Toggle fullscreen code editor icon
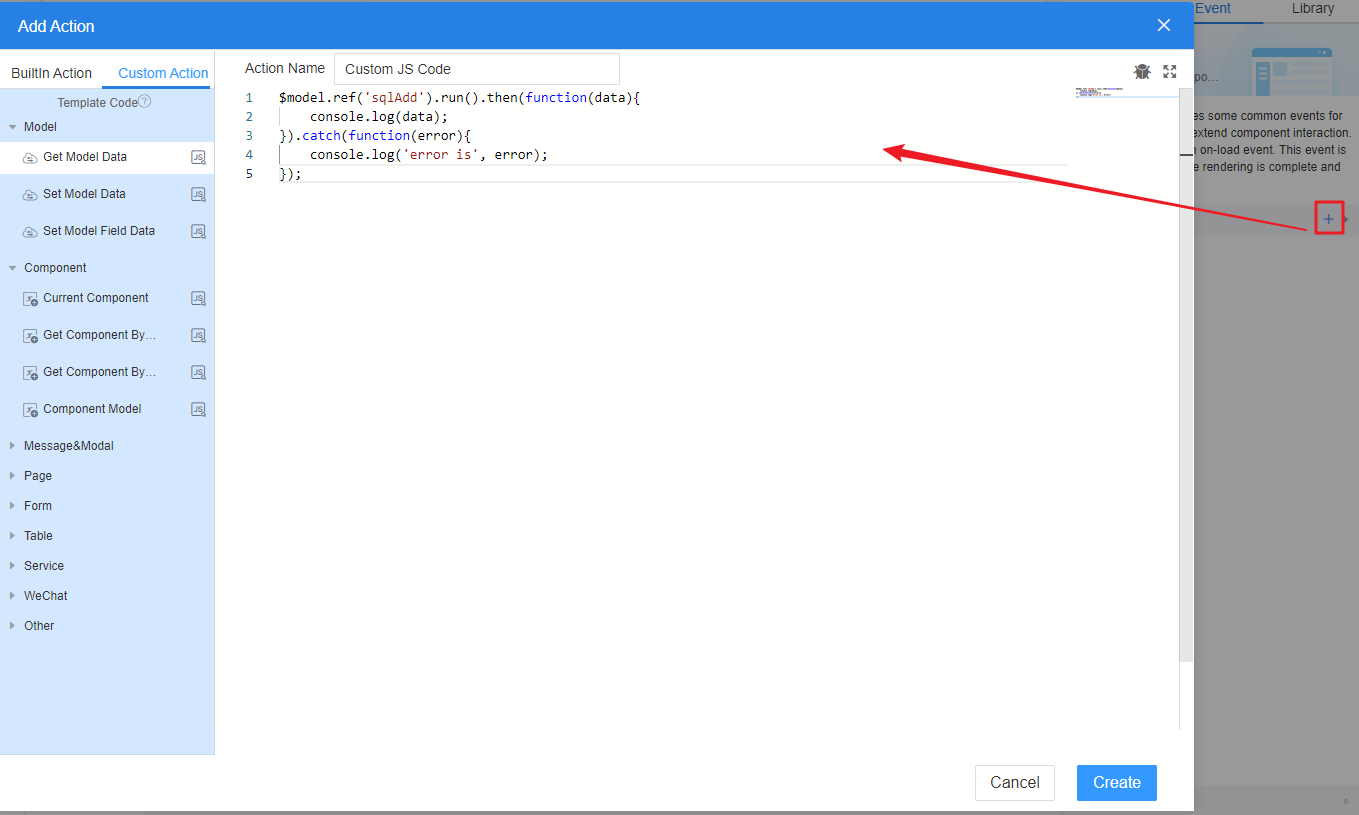 [1170, 71]
